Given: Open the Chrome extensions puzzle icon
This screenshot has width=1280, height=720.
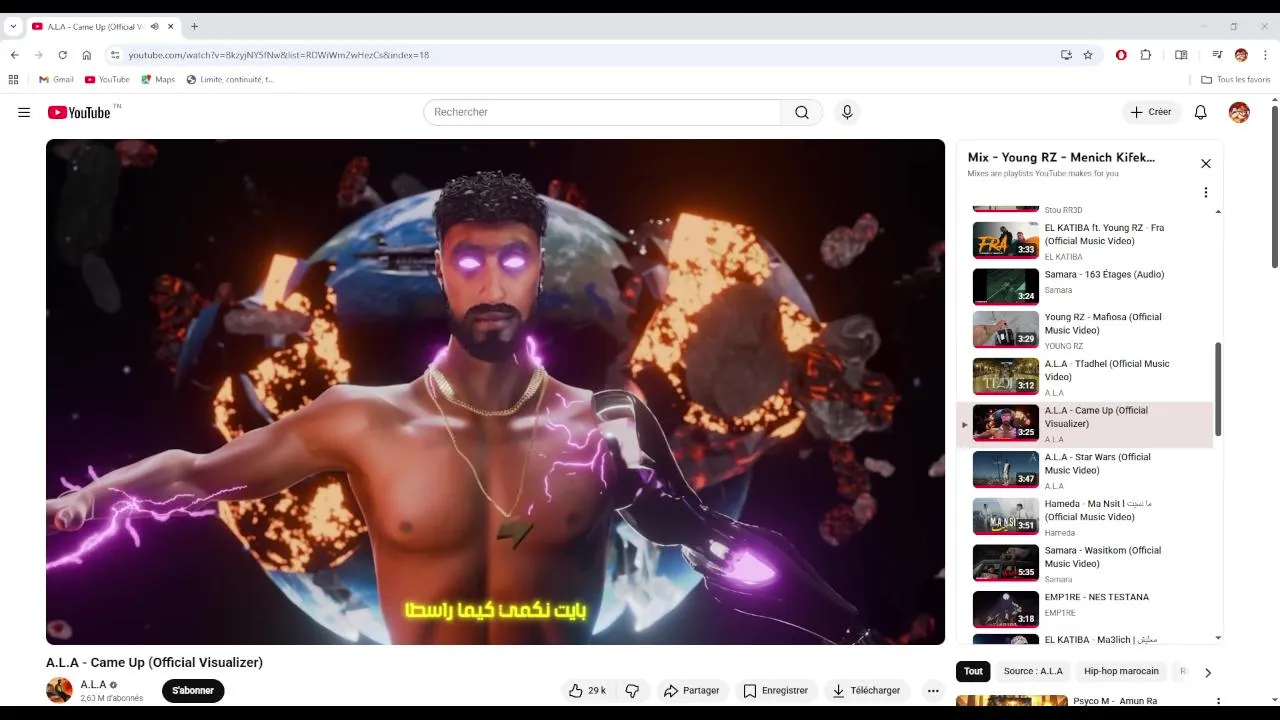Looking at the screenshot, I should [x=1146, y=55].
